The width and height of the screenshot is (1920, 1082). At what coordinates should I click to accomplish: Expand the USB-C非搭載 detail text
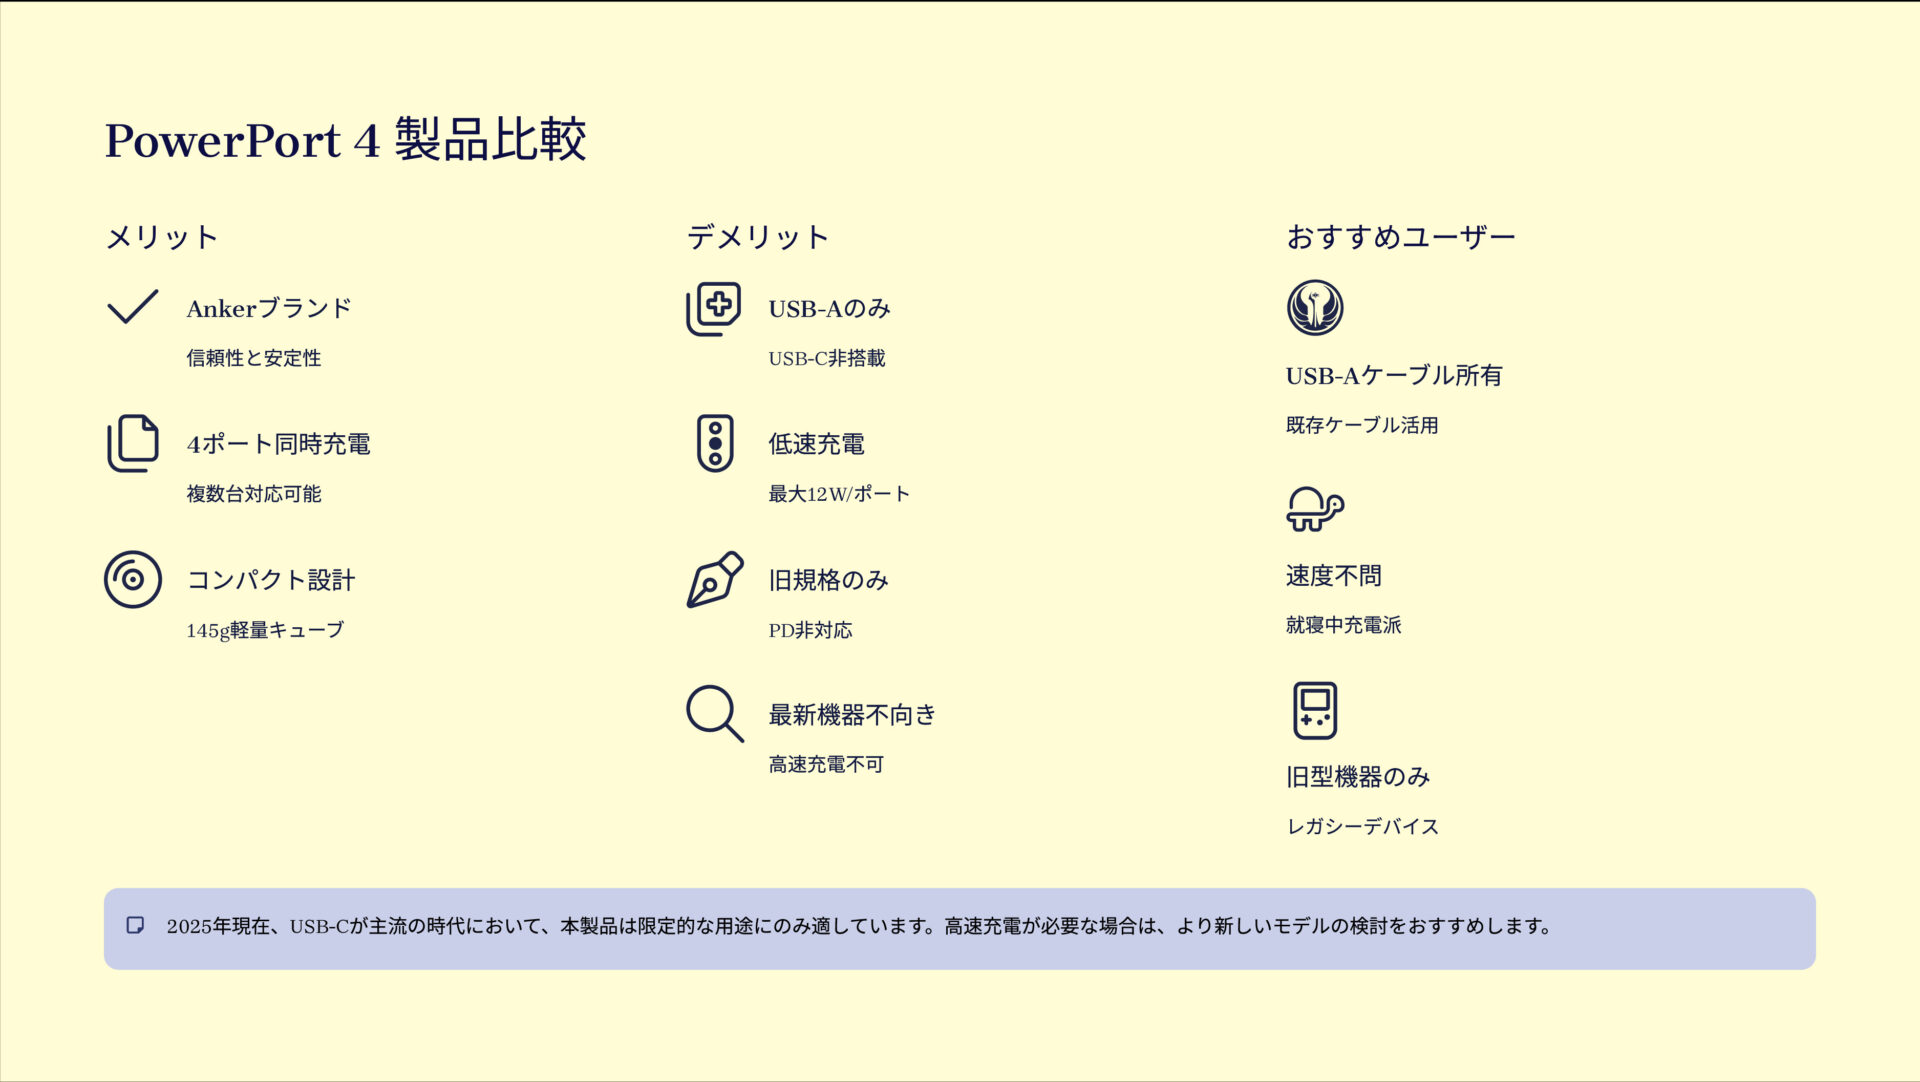(826, 360)
